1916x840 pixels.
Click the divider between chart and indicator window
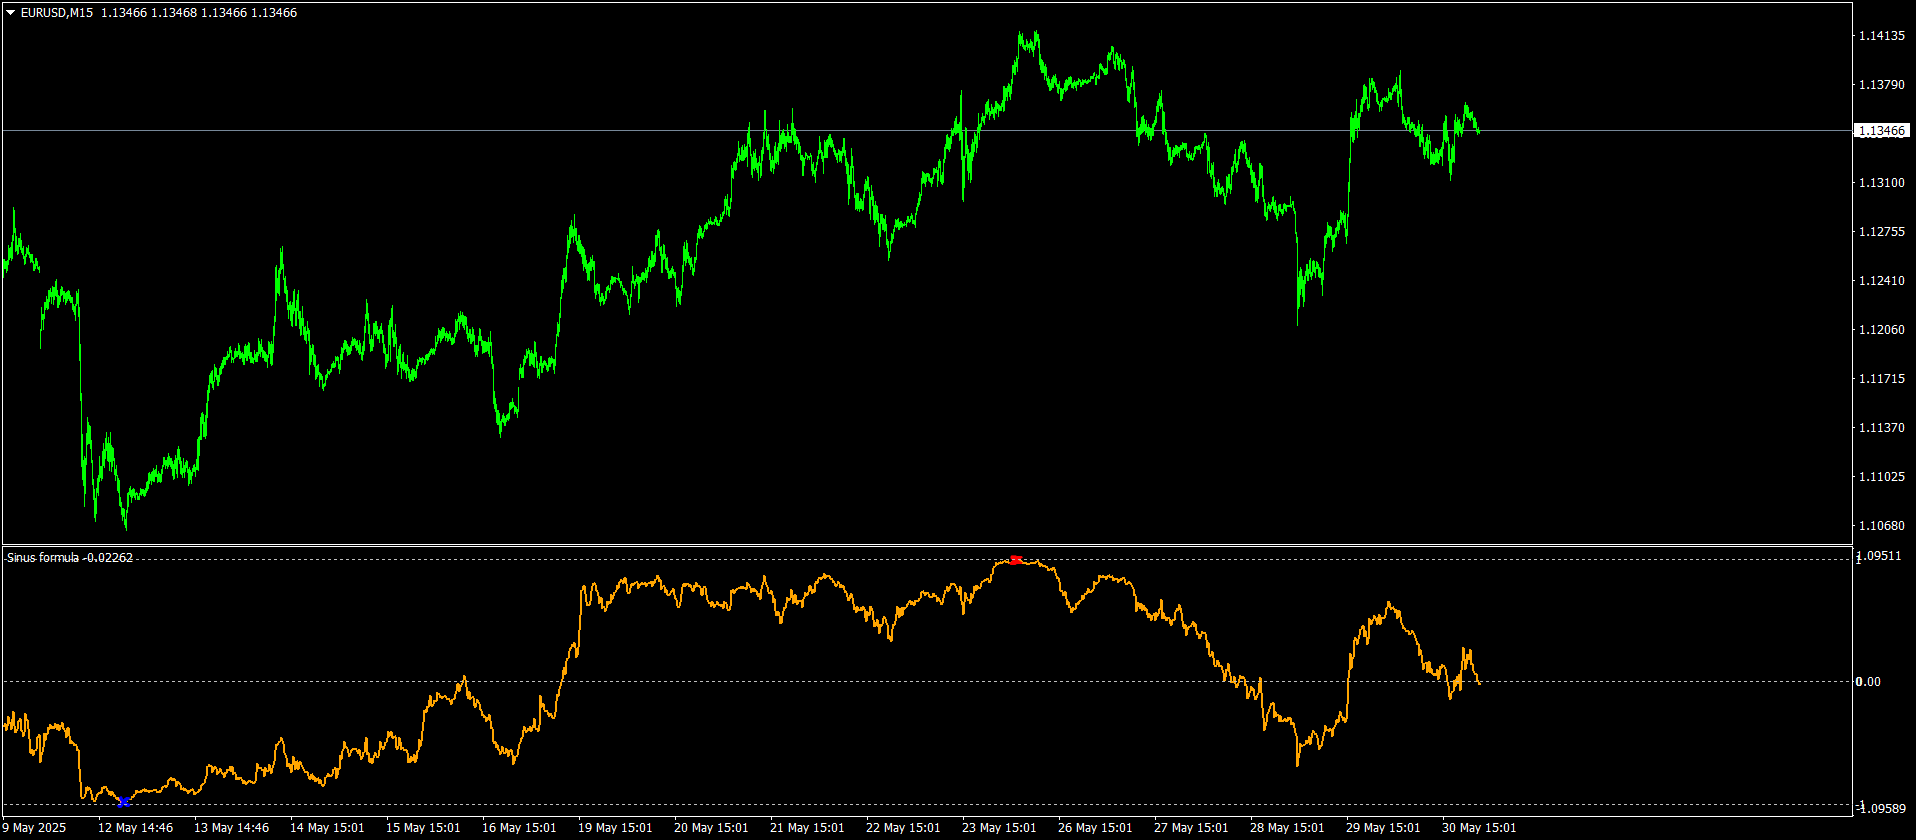[925, 545]
